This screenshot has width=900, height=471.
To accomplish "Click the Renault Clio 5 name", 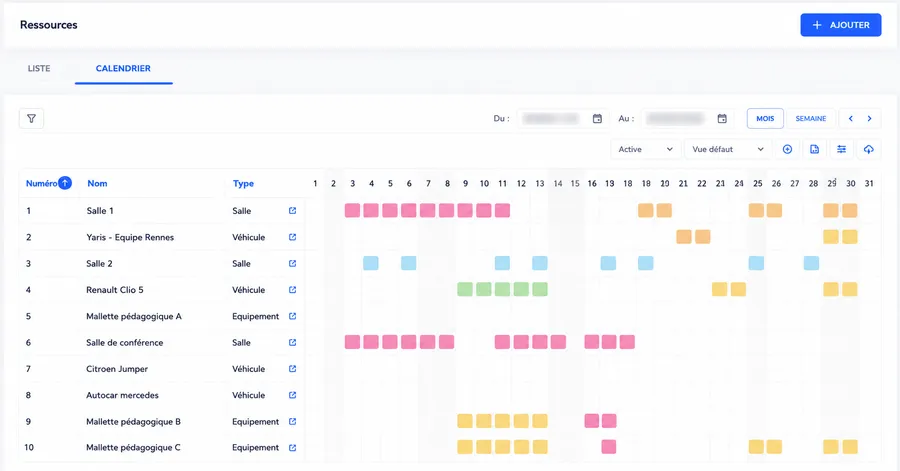I will 115,290.
